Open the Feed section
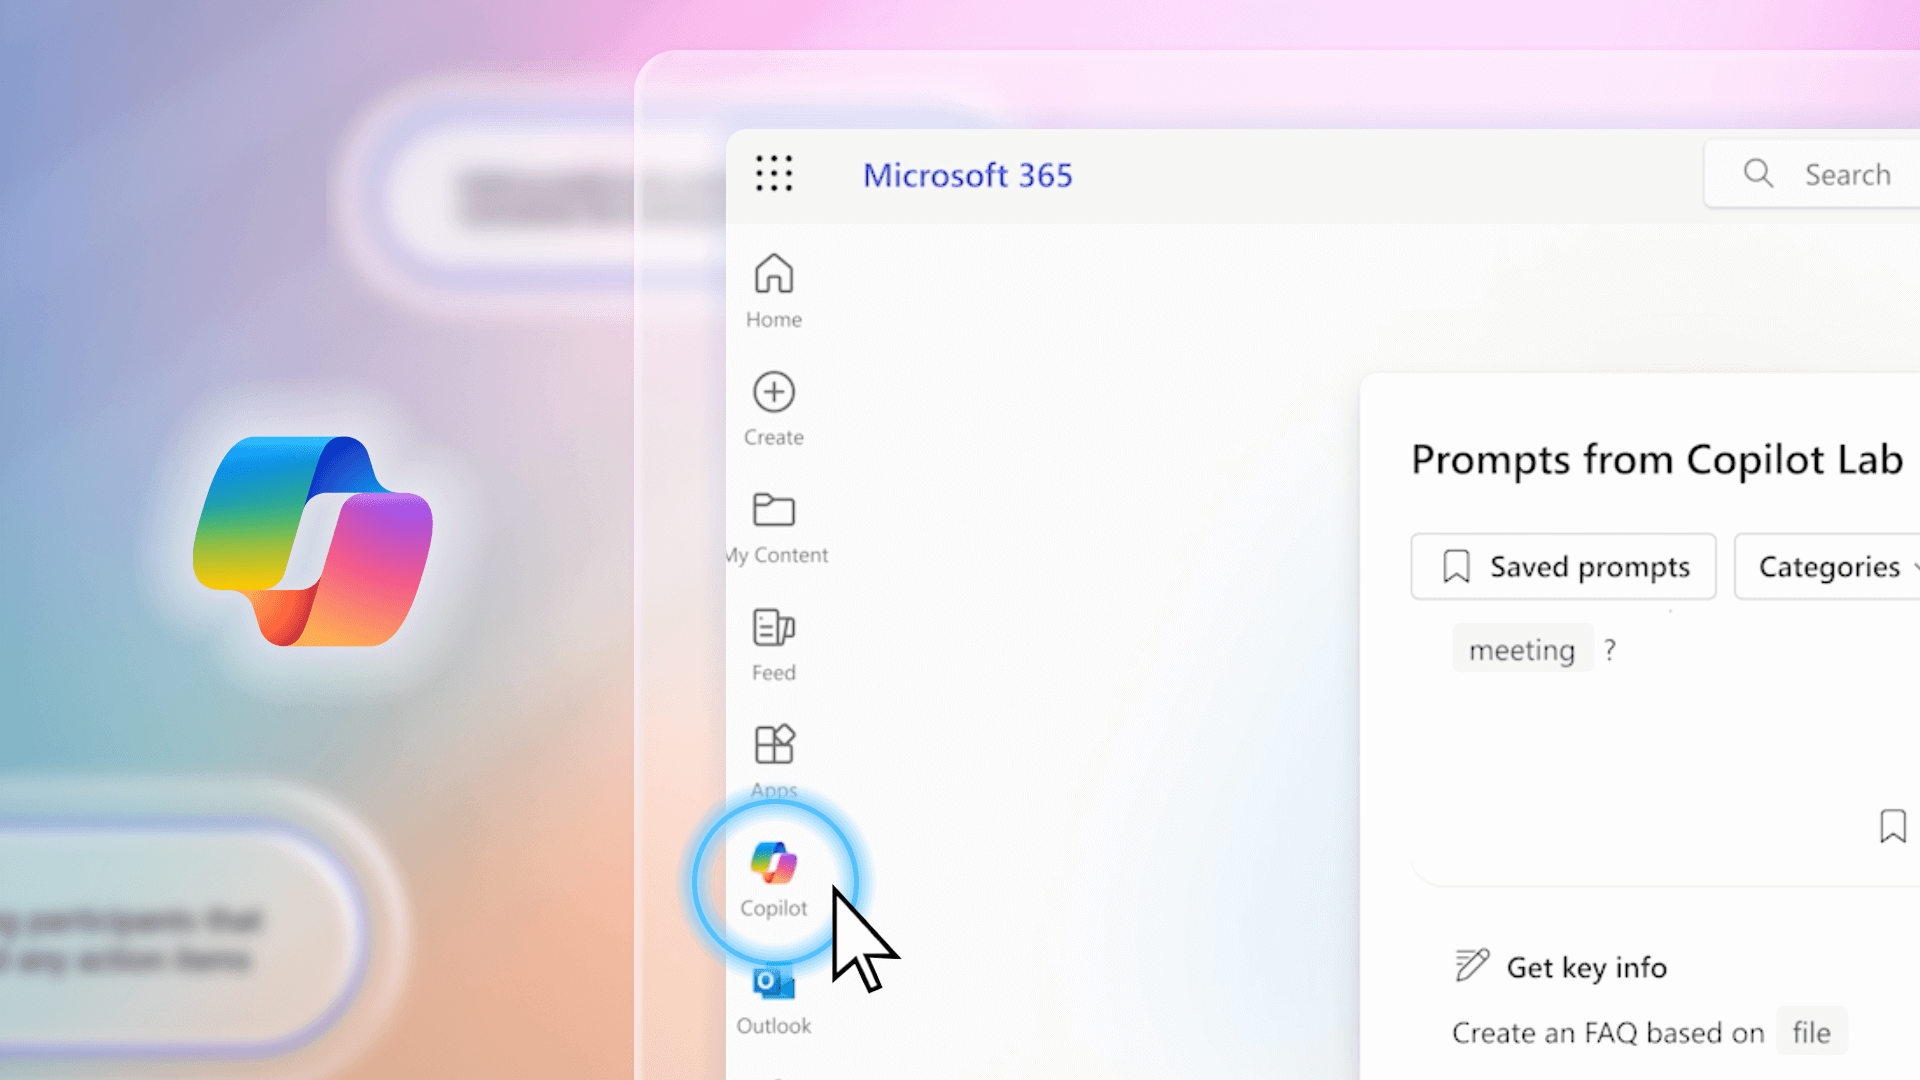Image resolution: width=1920 pixels, height=1080 pixels. (x=771, y=642)
